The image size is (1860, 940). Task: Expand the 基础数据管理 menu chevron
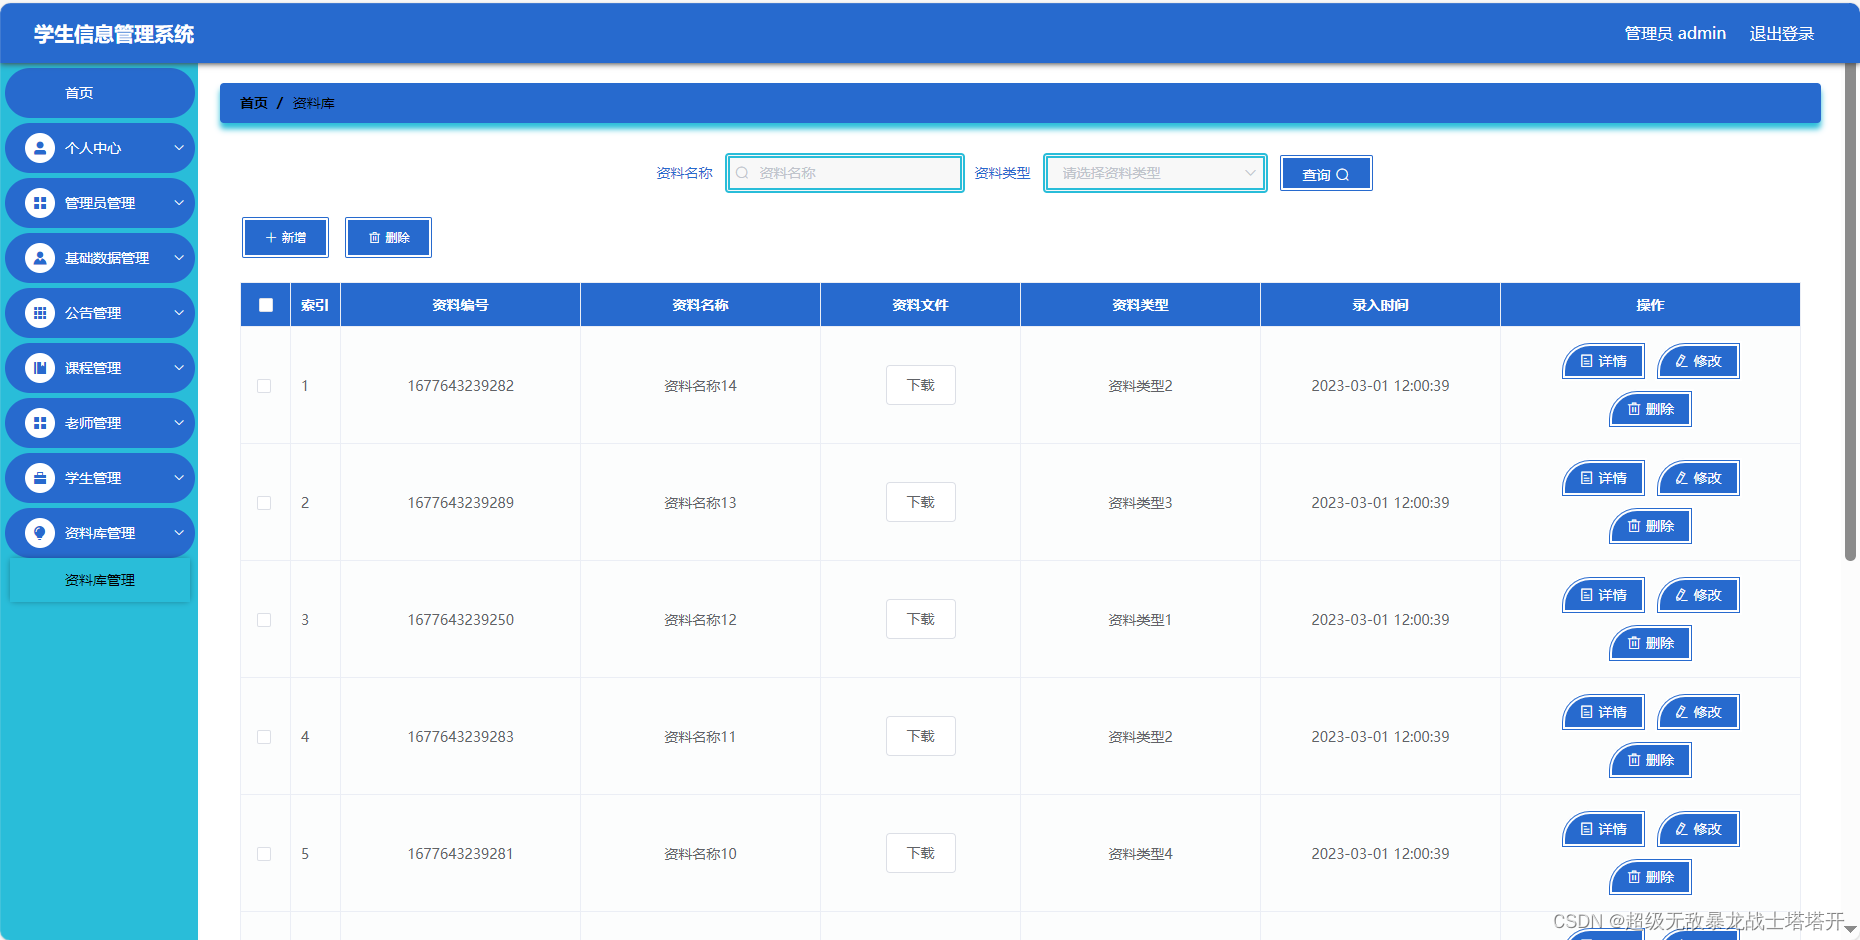179,258
